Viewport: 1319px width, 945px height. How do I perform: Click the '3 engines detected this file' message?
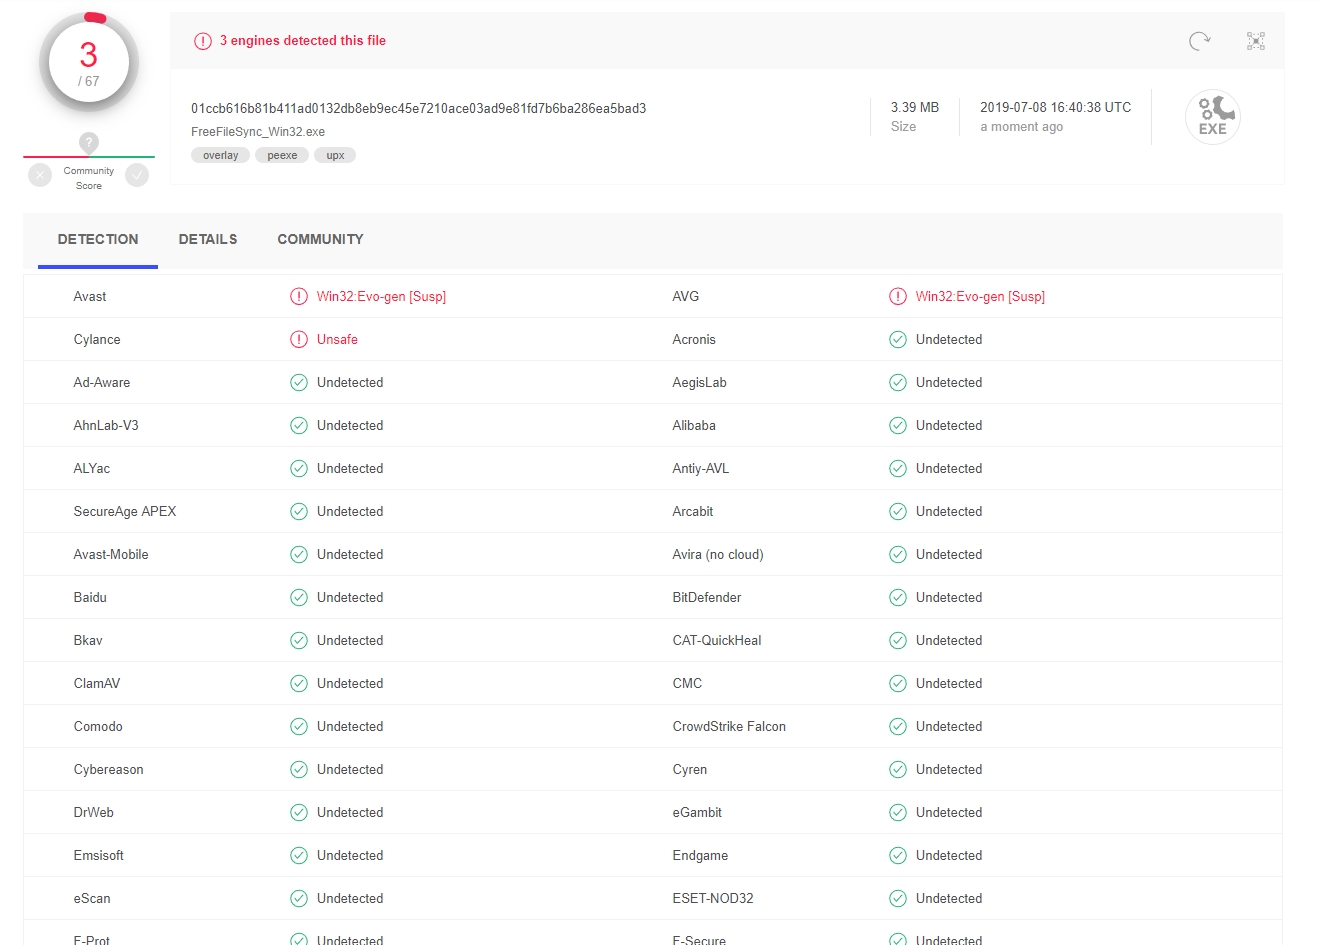coord(303,41)
